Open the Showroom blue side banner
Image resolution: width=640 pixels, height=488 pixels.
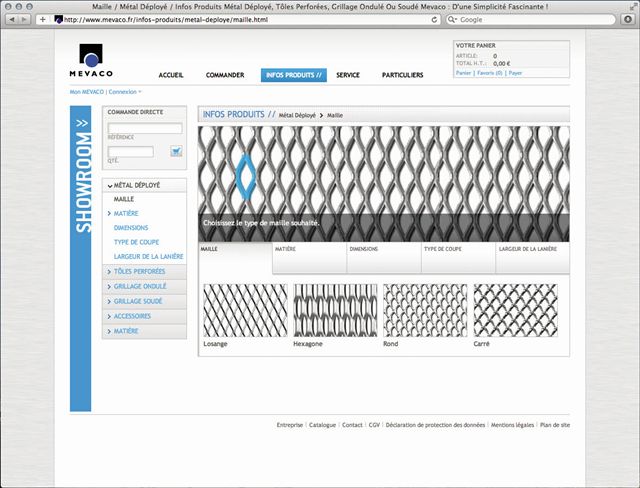(80, 258)
